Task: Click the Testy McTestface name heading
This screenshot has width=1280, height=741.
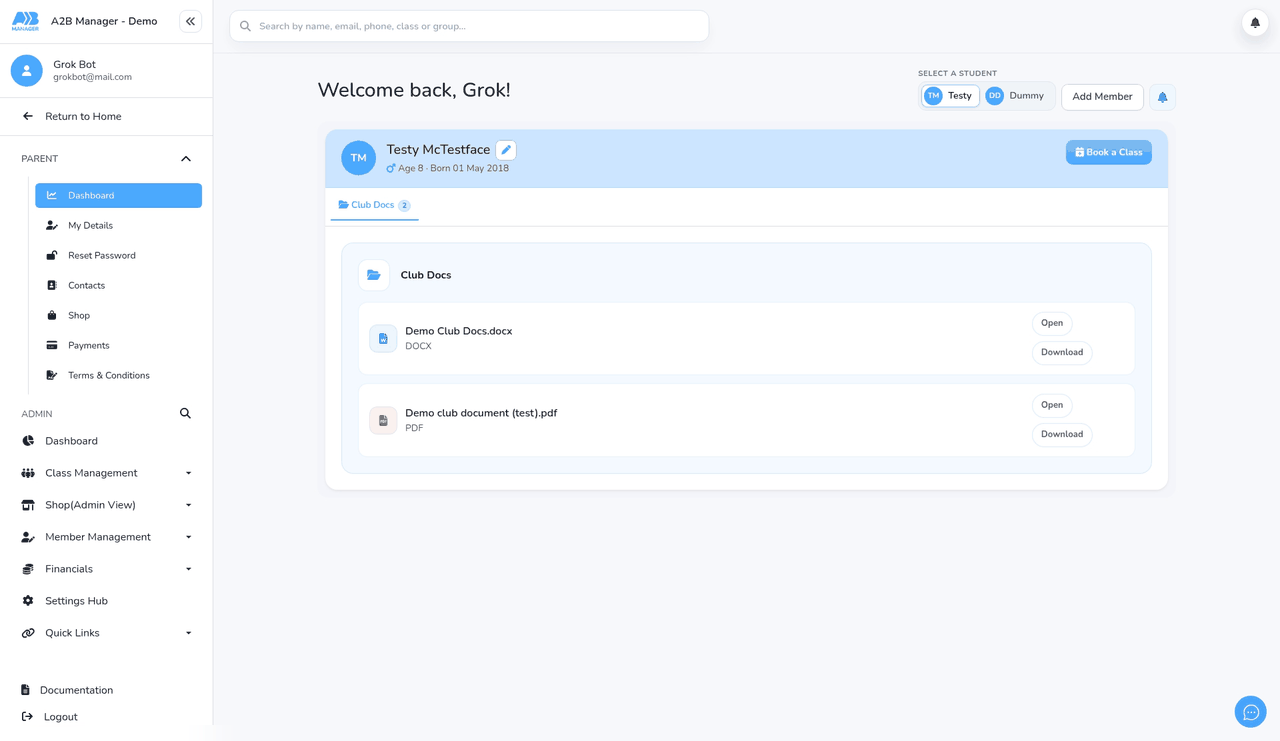Action: (x=438, y=150)
